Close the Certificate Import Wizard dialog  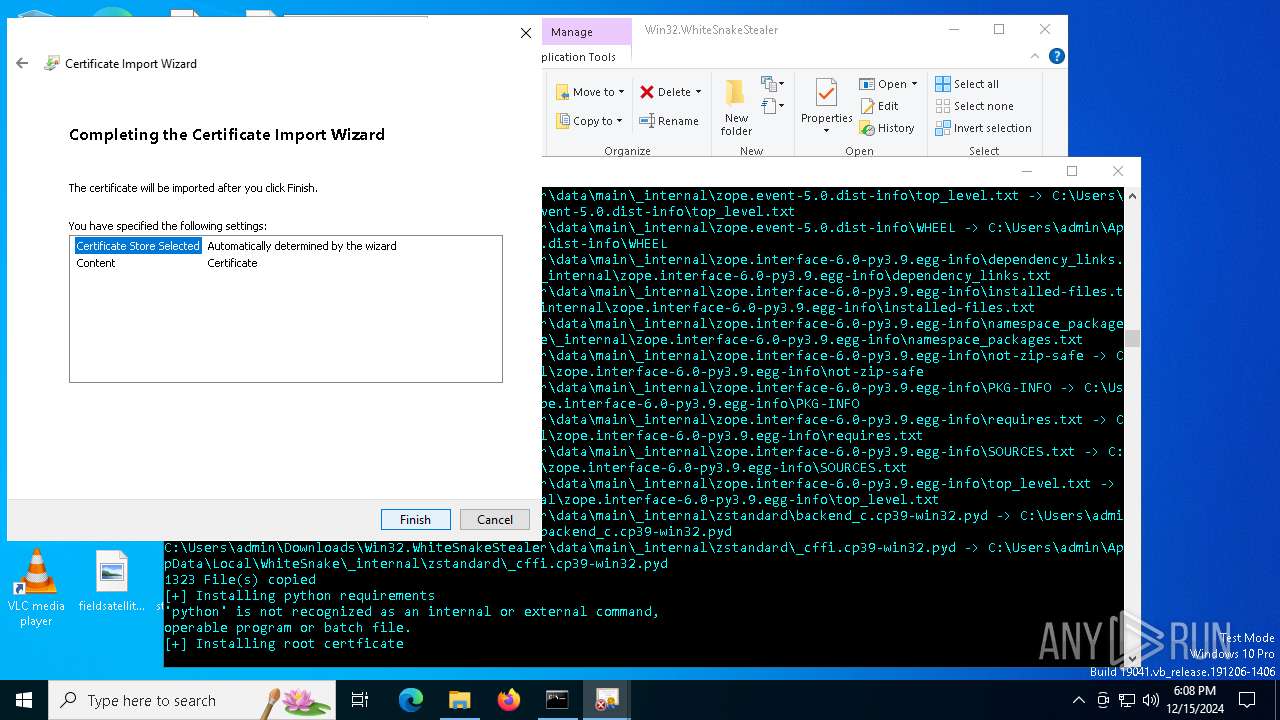[526, 33]
